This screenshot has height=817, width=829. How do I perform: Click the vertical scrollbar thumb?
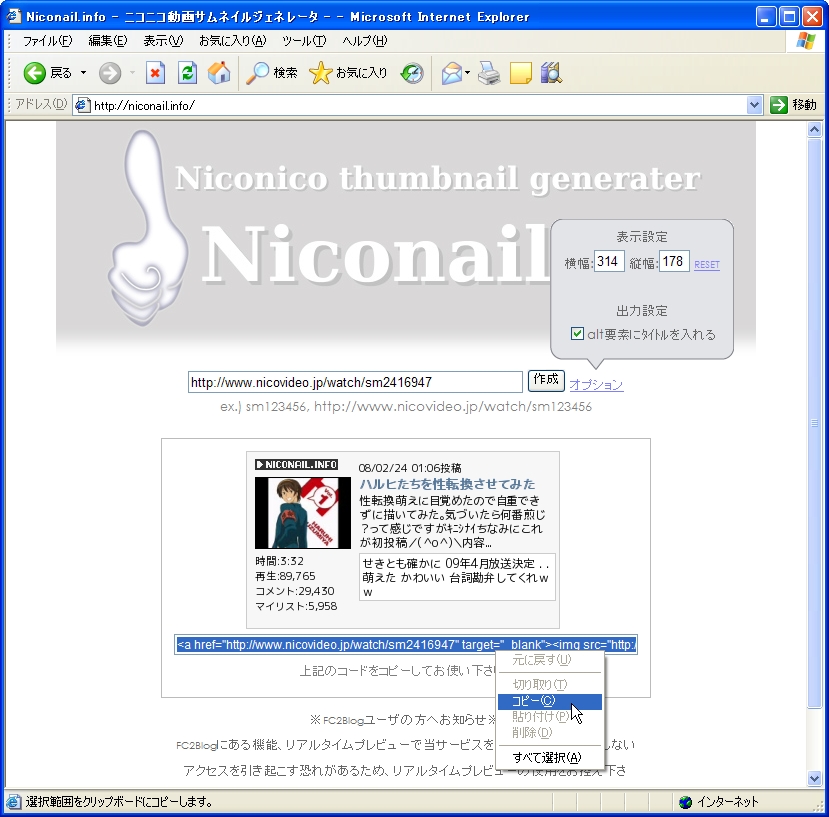click(x=815, y=423)
